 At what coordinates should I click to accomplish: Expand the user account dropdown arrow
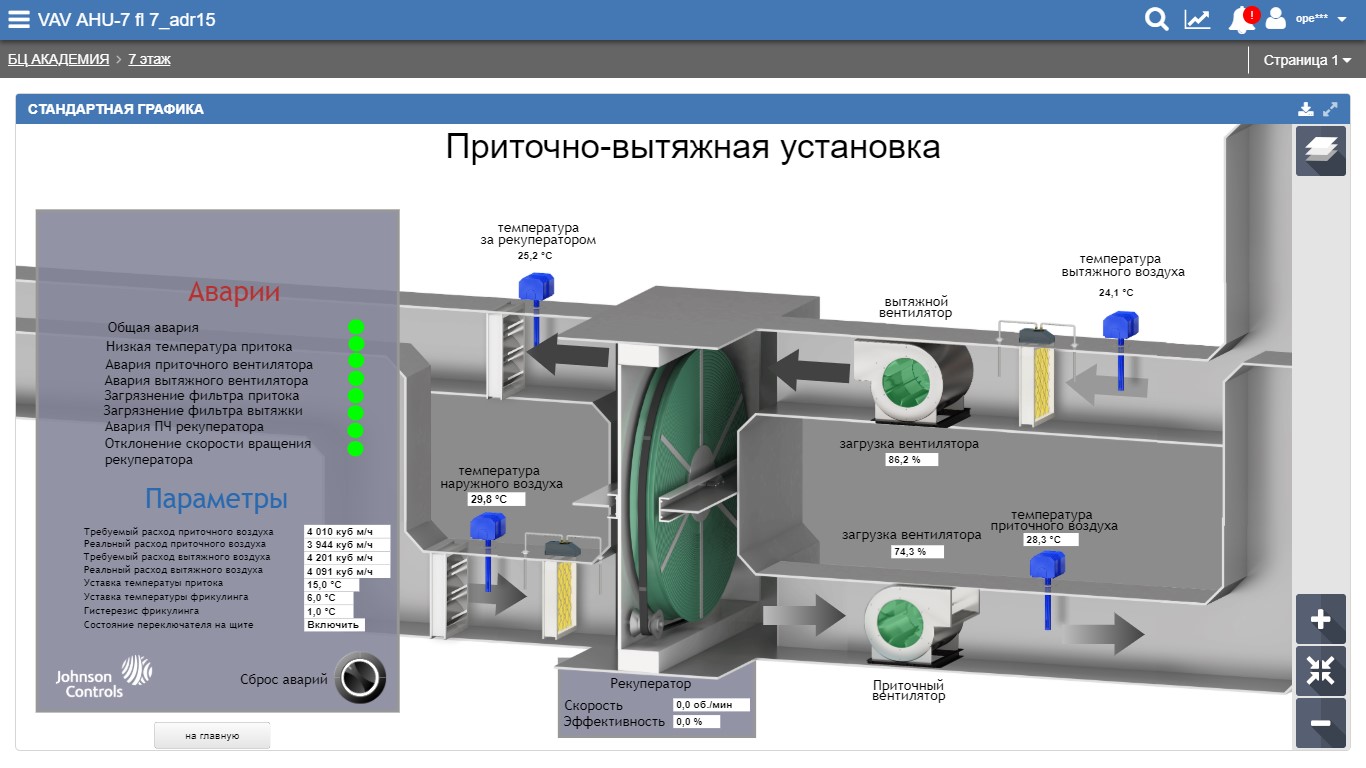(1342, 19)
